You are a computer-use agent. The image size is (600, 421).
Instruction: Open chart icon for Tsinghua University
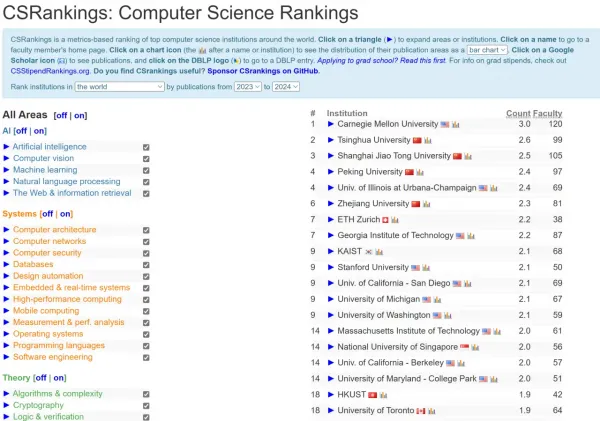[428, 140]
